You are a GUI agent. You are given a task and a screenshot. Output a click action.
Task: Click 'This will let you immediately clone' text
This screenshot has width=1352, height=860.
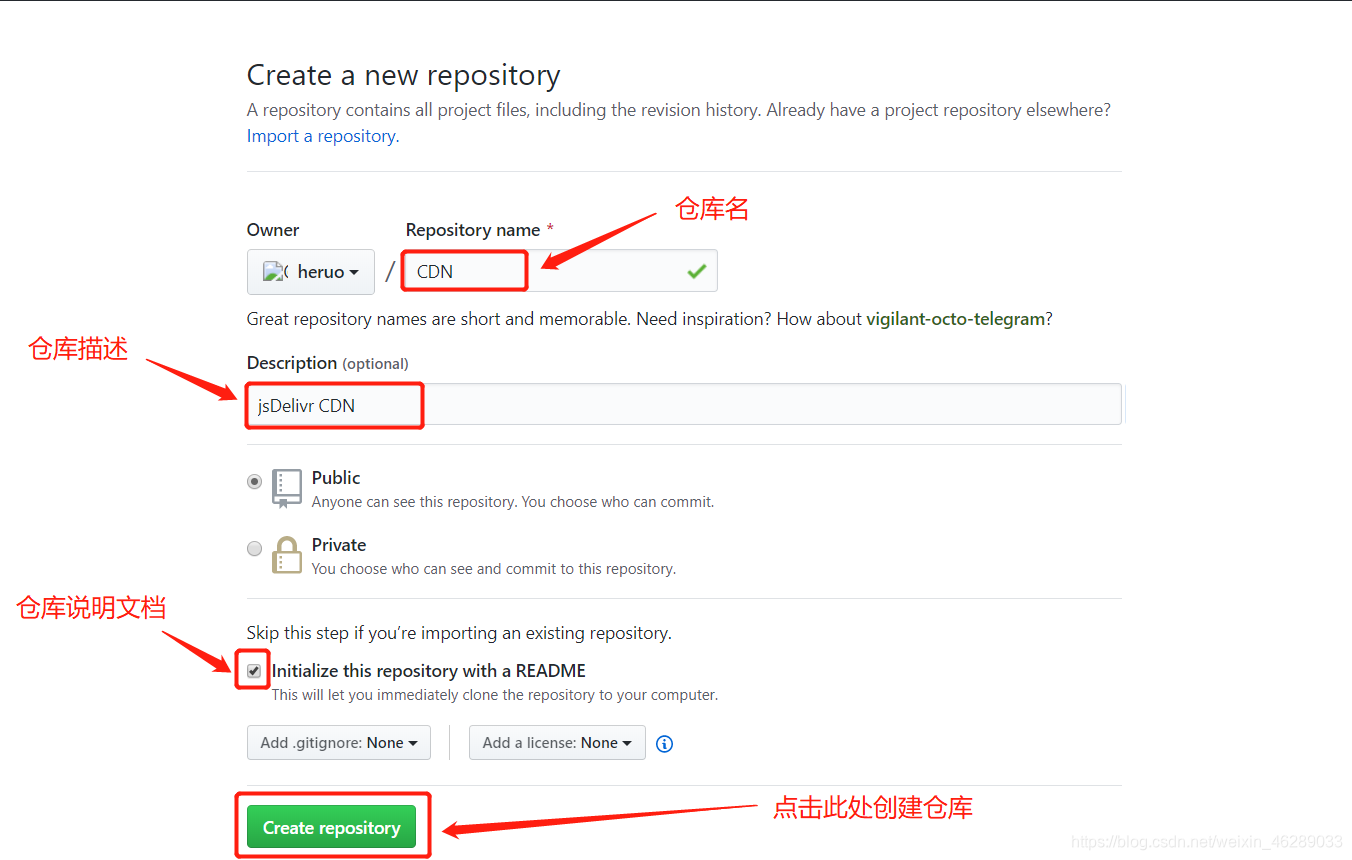point(495,695)
